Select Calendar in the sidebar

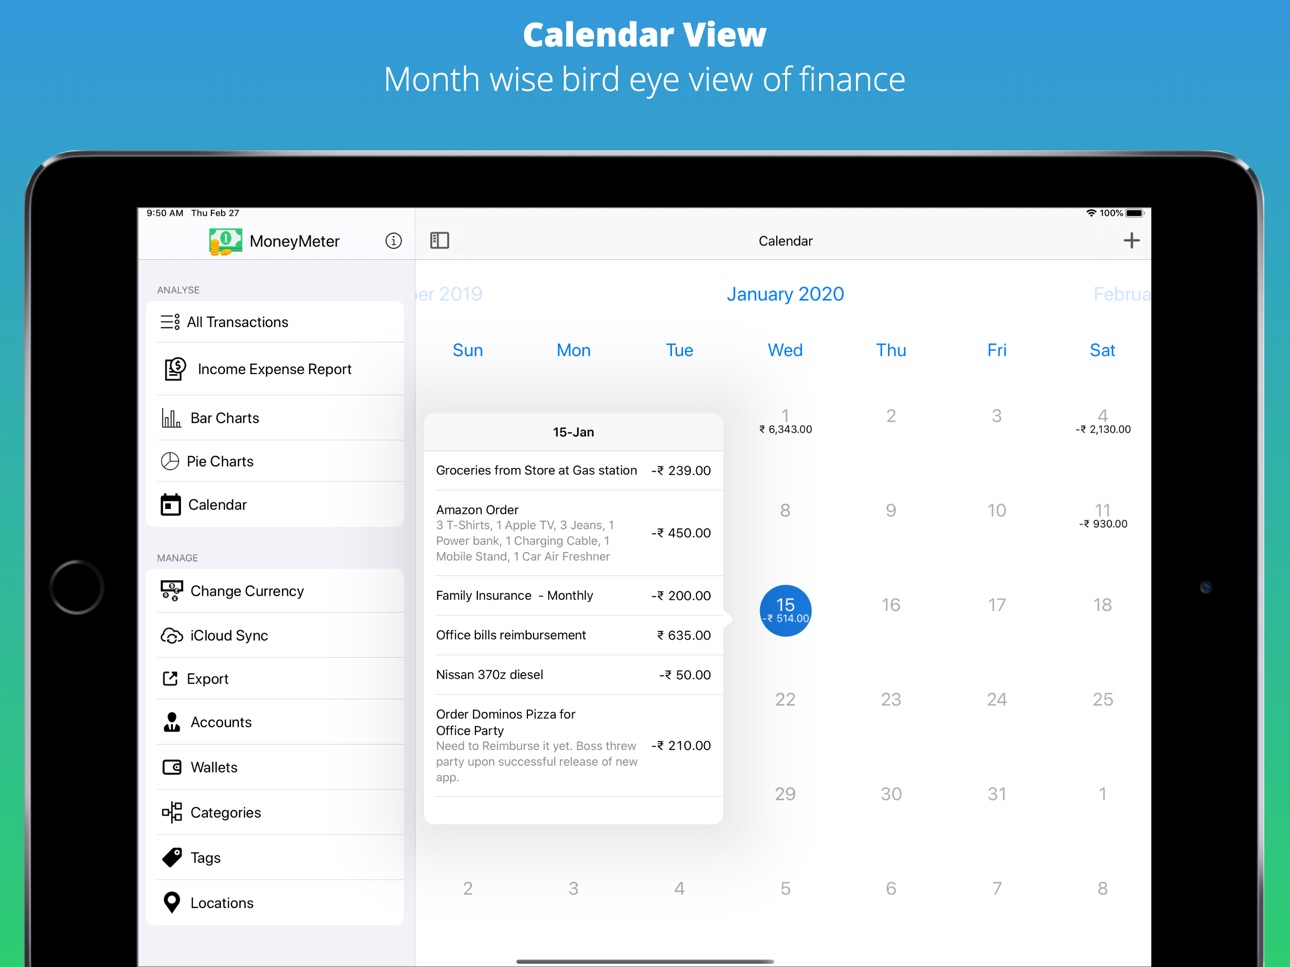(275, 504)
